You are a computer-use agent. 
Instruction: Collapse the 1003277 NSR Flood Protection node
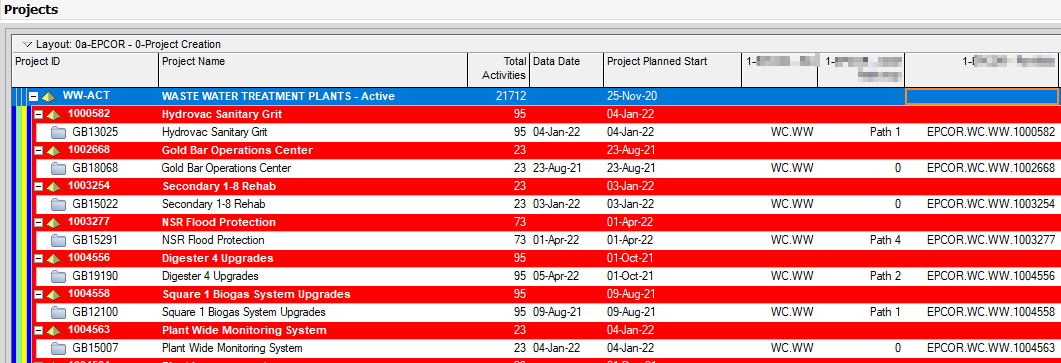(39, 222)
